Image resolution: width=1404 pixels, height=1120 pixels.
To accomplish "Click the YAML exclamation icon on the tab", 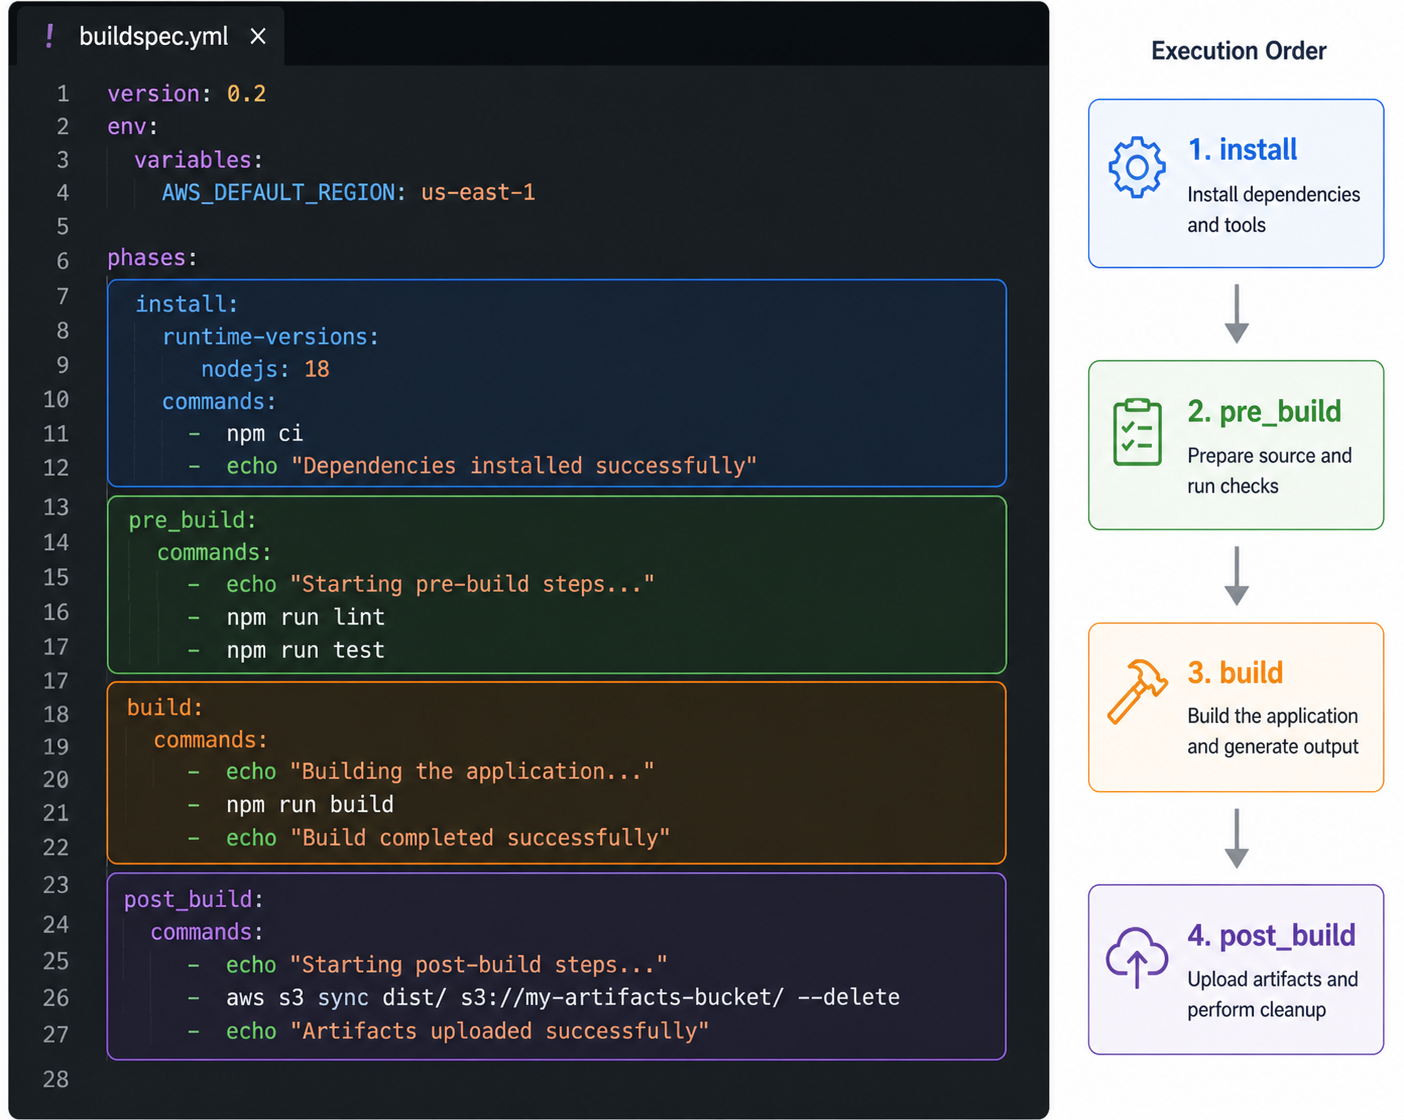I will [49, 36].
